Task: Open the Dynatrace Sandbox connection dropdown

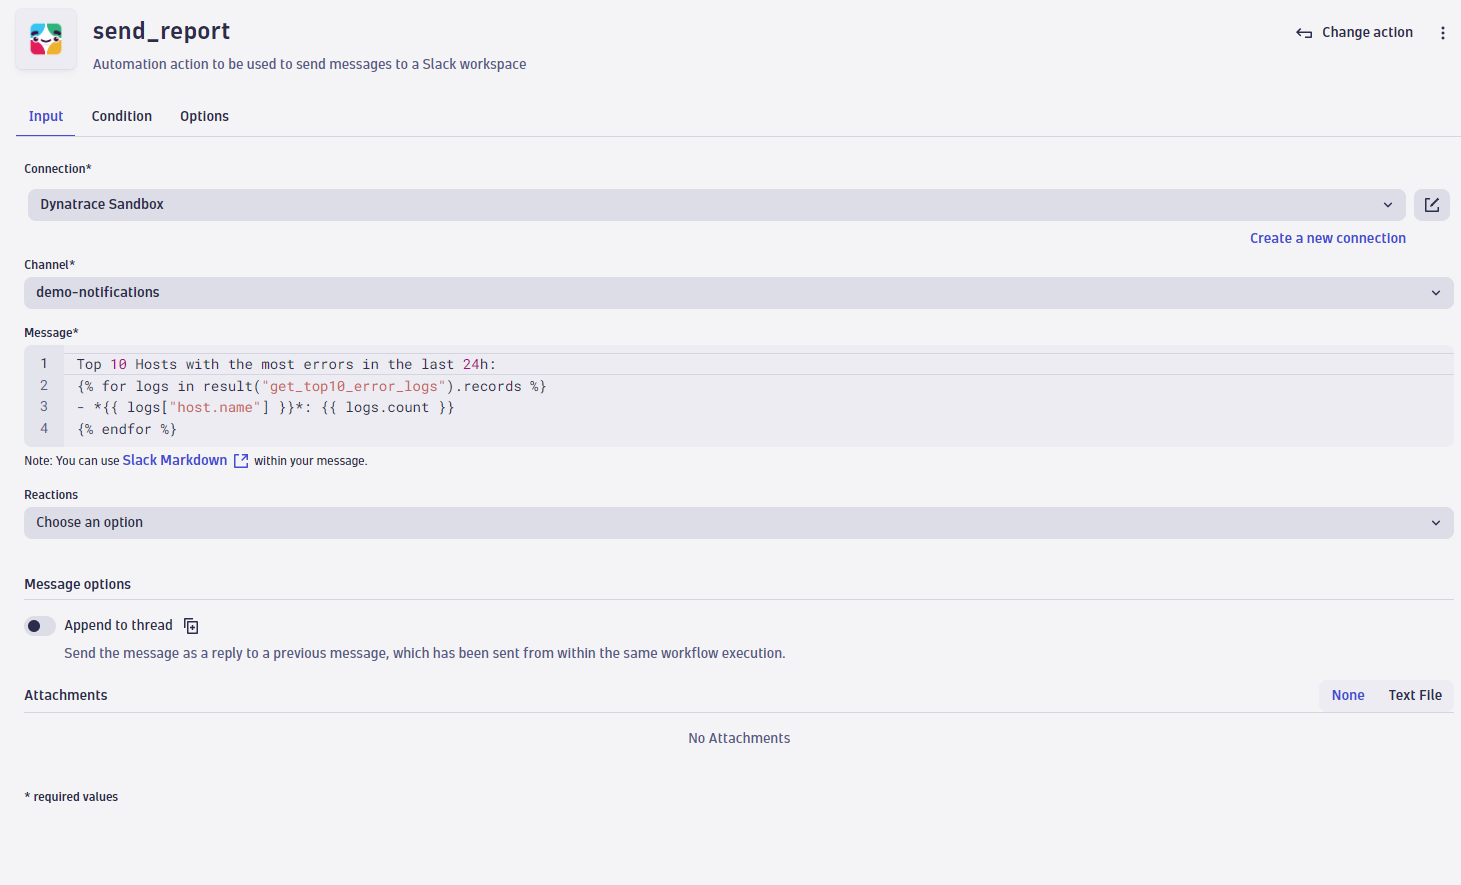Action: [x=716, y=205]
